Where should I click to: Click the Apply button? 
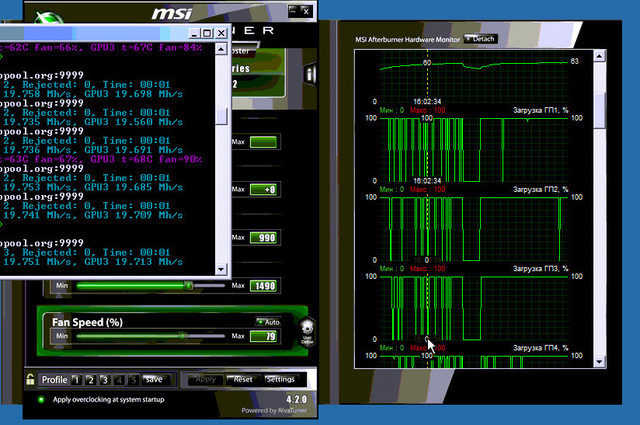coord(205,380)
